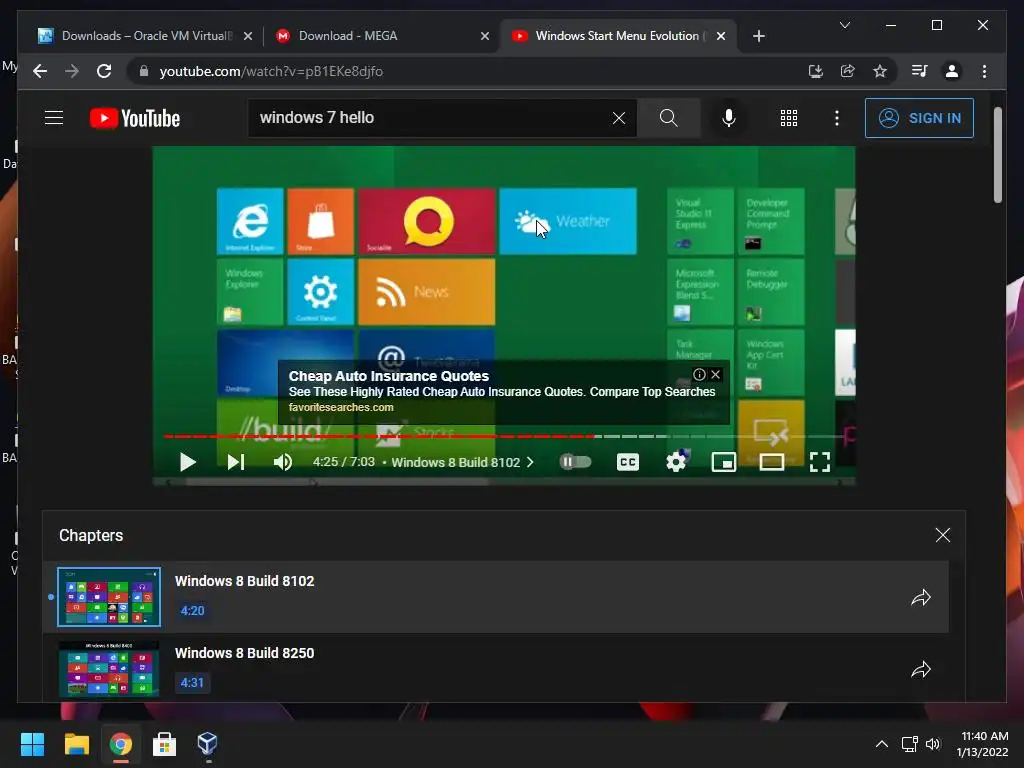Close the Oracle VM VirtualBox tab
This screenshot has height=768, width=1024.
click(x=248, y=36)
